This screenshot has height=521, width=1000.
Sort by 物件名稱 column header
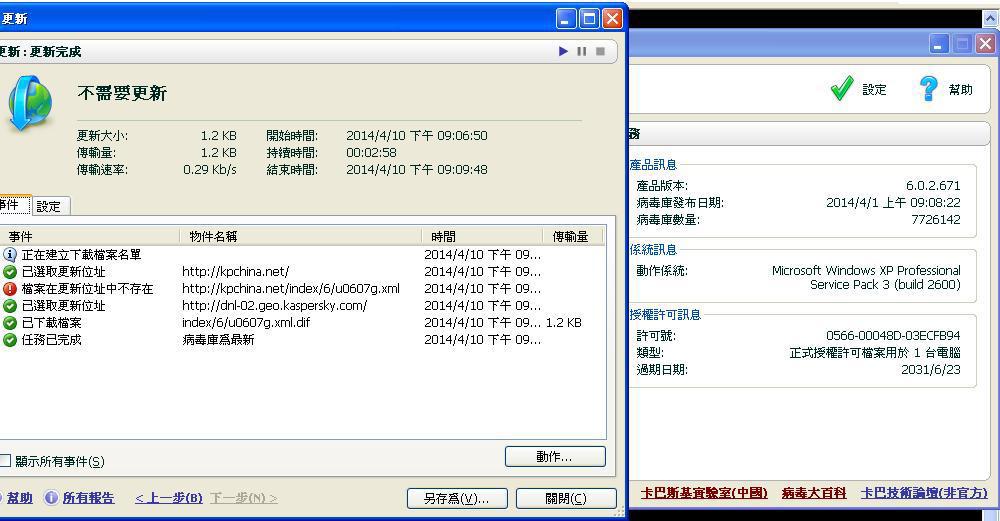300,237
